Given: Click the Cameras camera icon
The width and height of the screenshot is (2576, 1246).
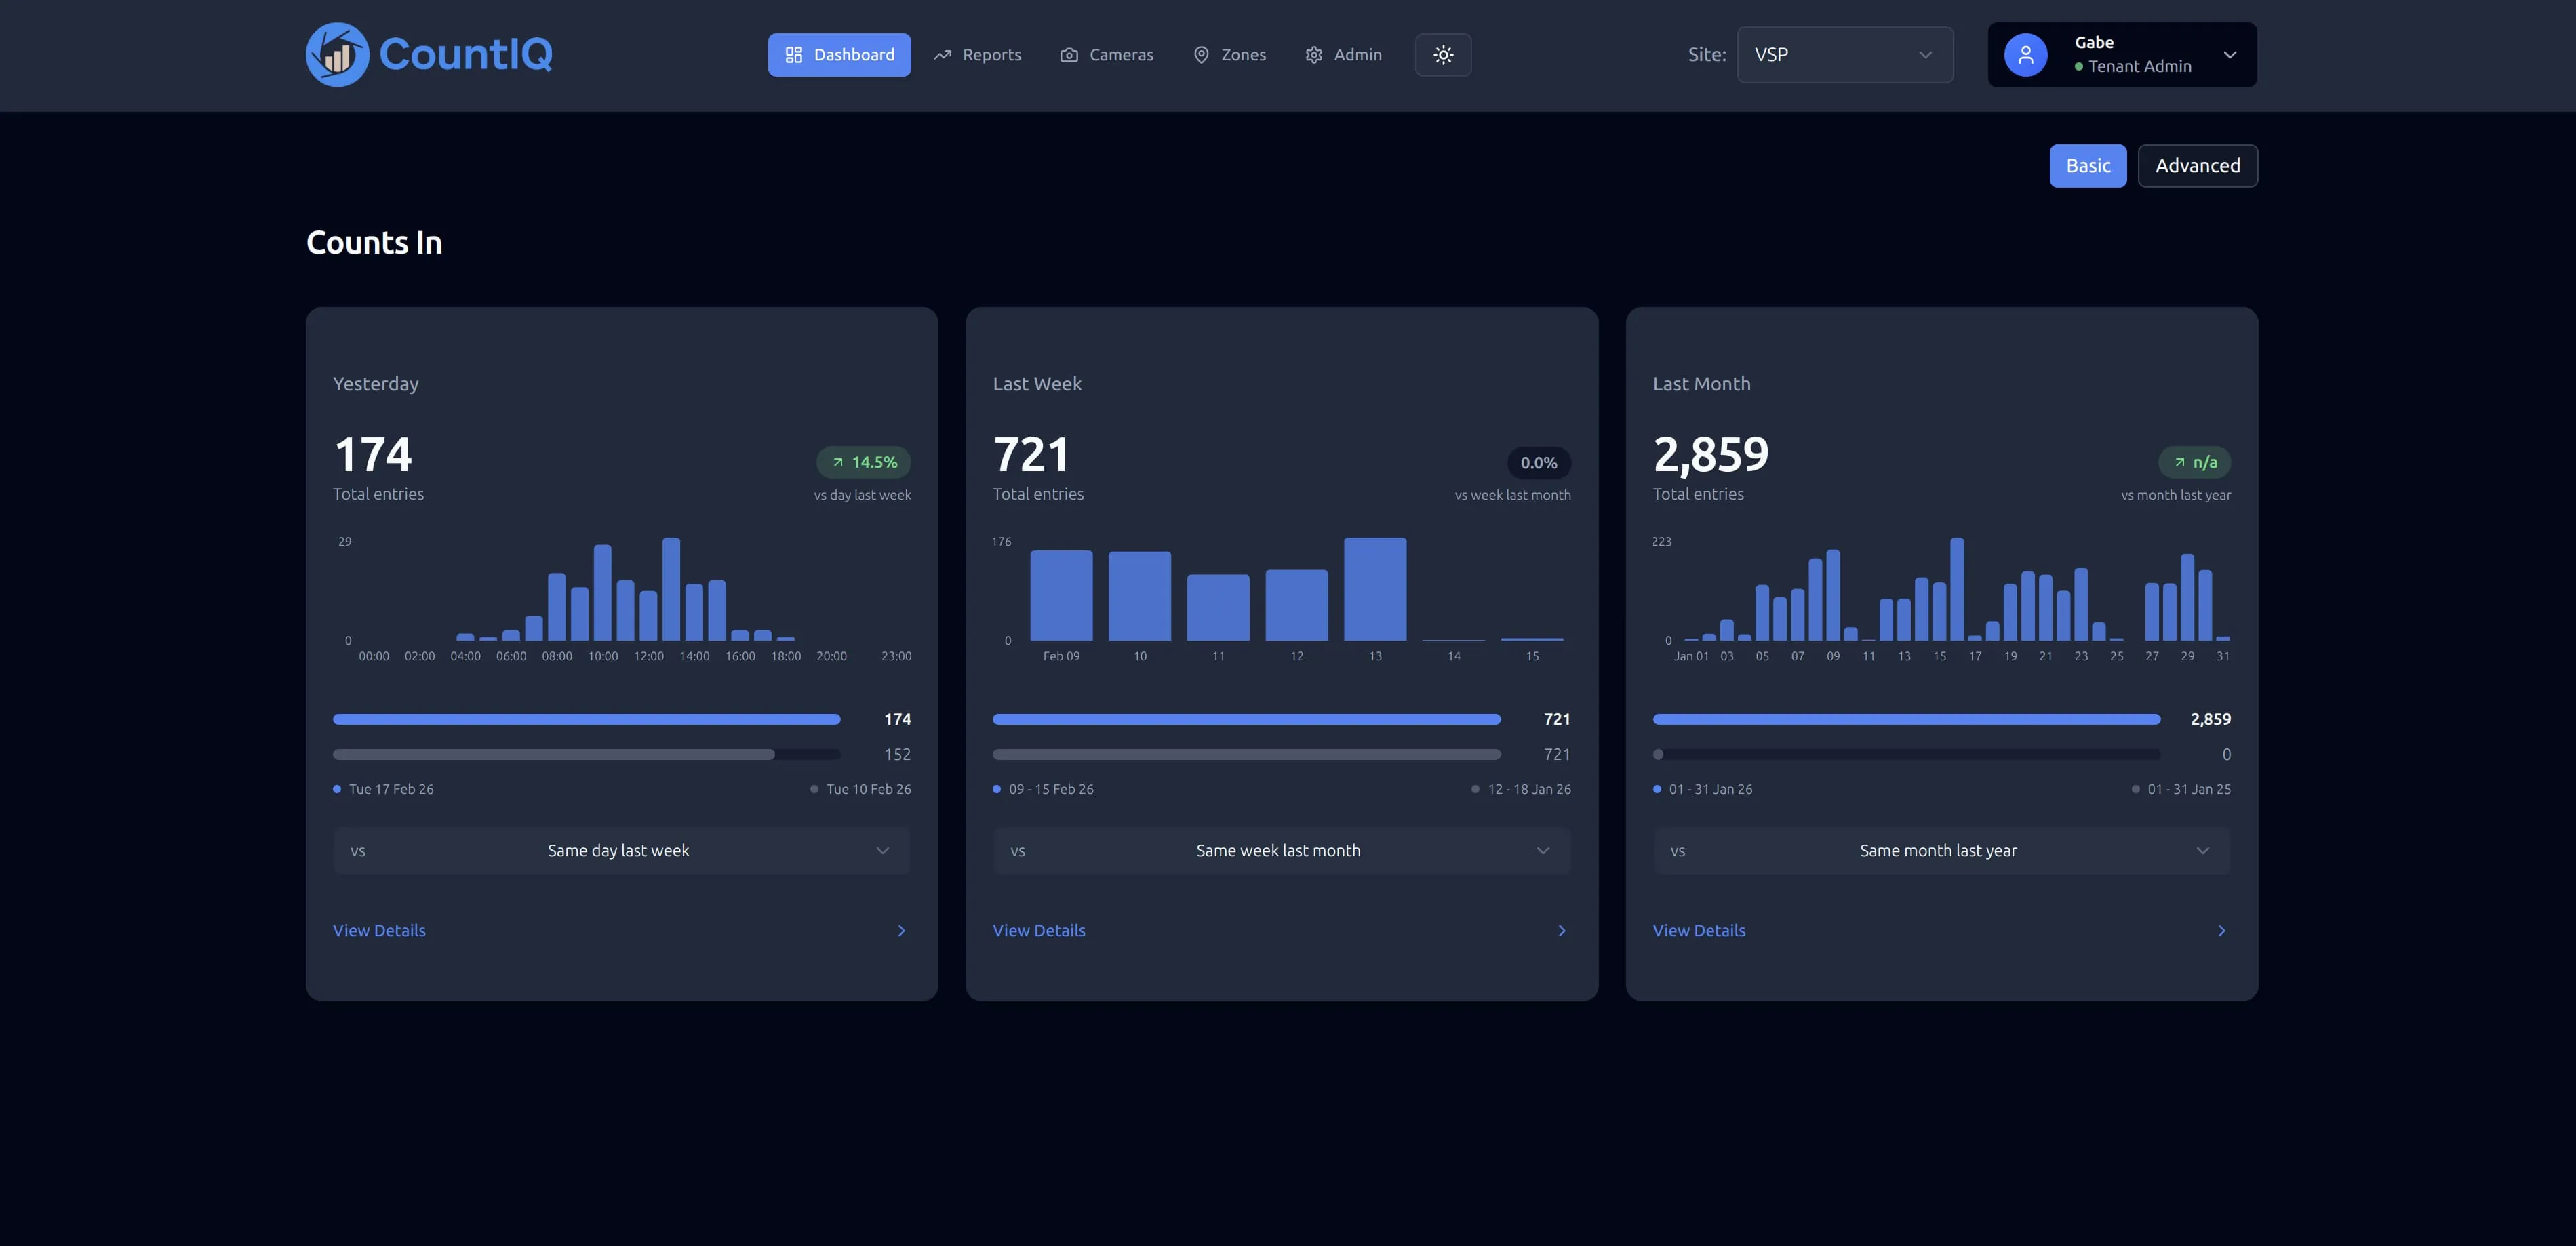Looking at the screenshot, I should point(1070,55).
